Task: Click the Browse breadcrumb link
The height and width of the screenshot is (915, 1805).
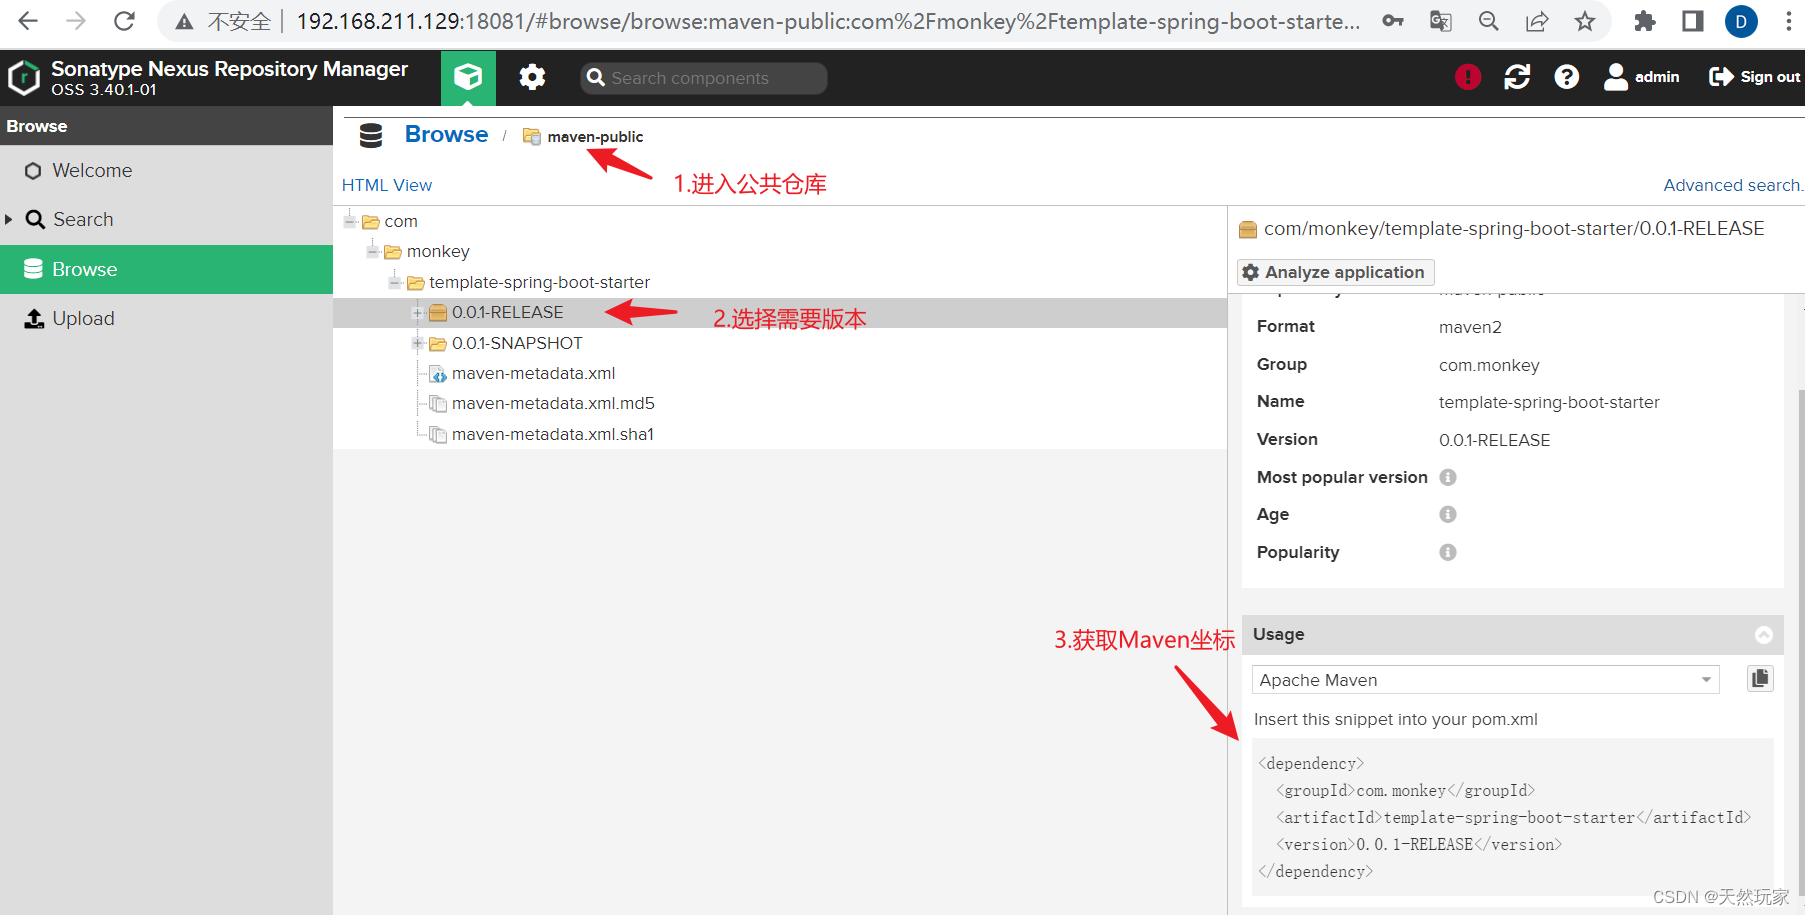Action: (x=446, y=134)
